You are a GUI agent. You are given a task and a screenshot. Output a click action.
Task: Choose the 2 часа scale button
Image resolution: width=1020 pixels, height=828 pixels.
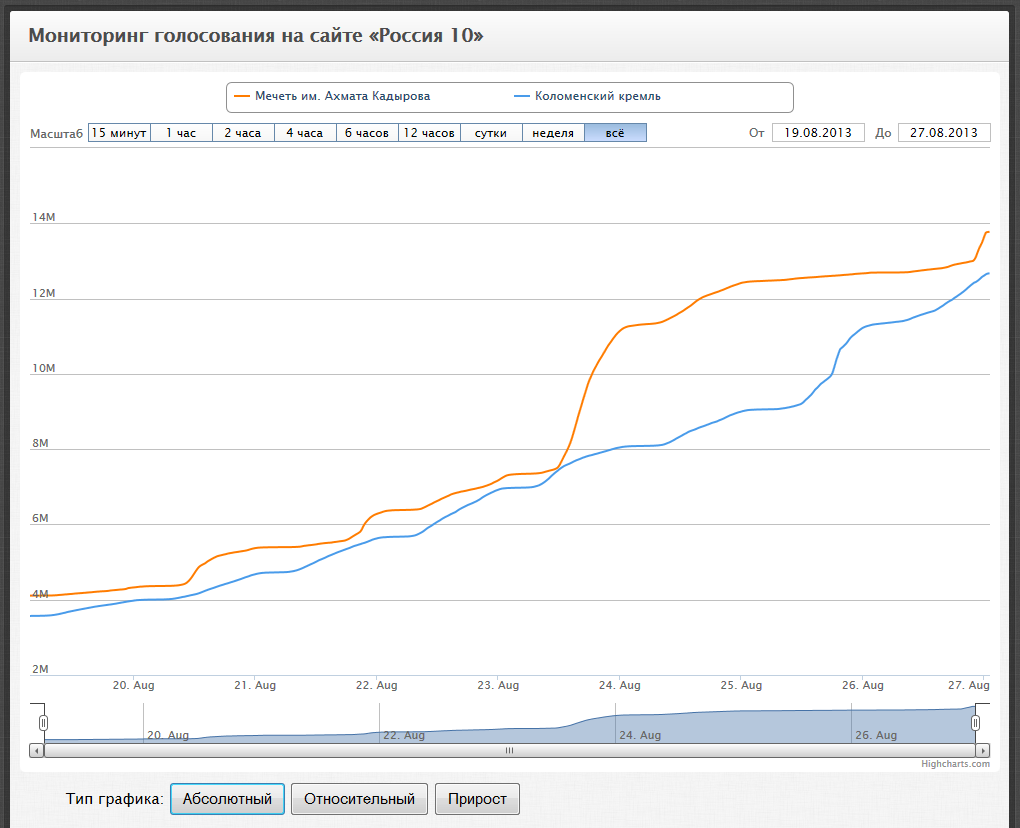pos(243,133)
